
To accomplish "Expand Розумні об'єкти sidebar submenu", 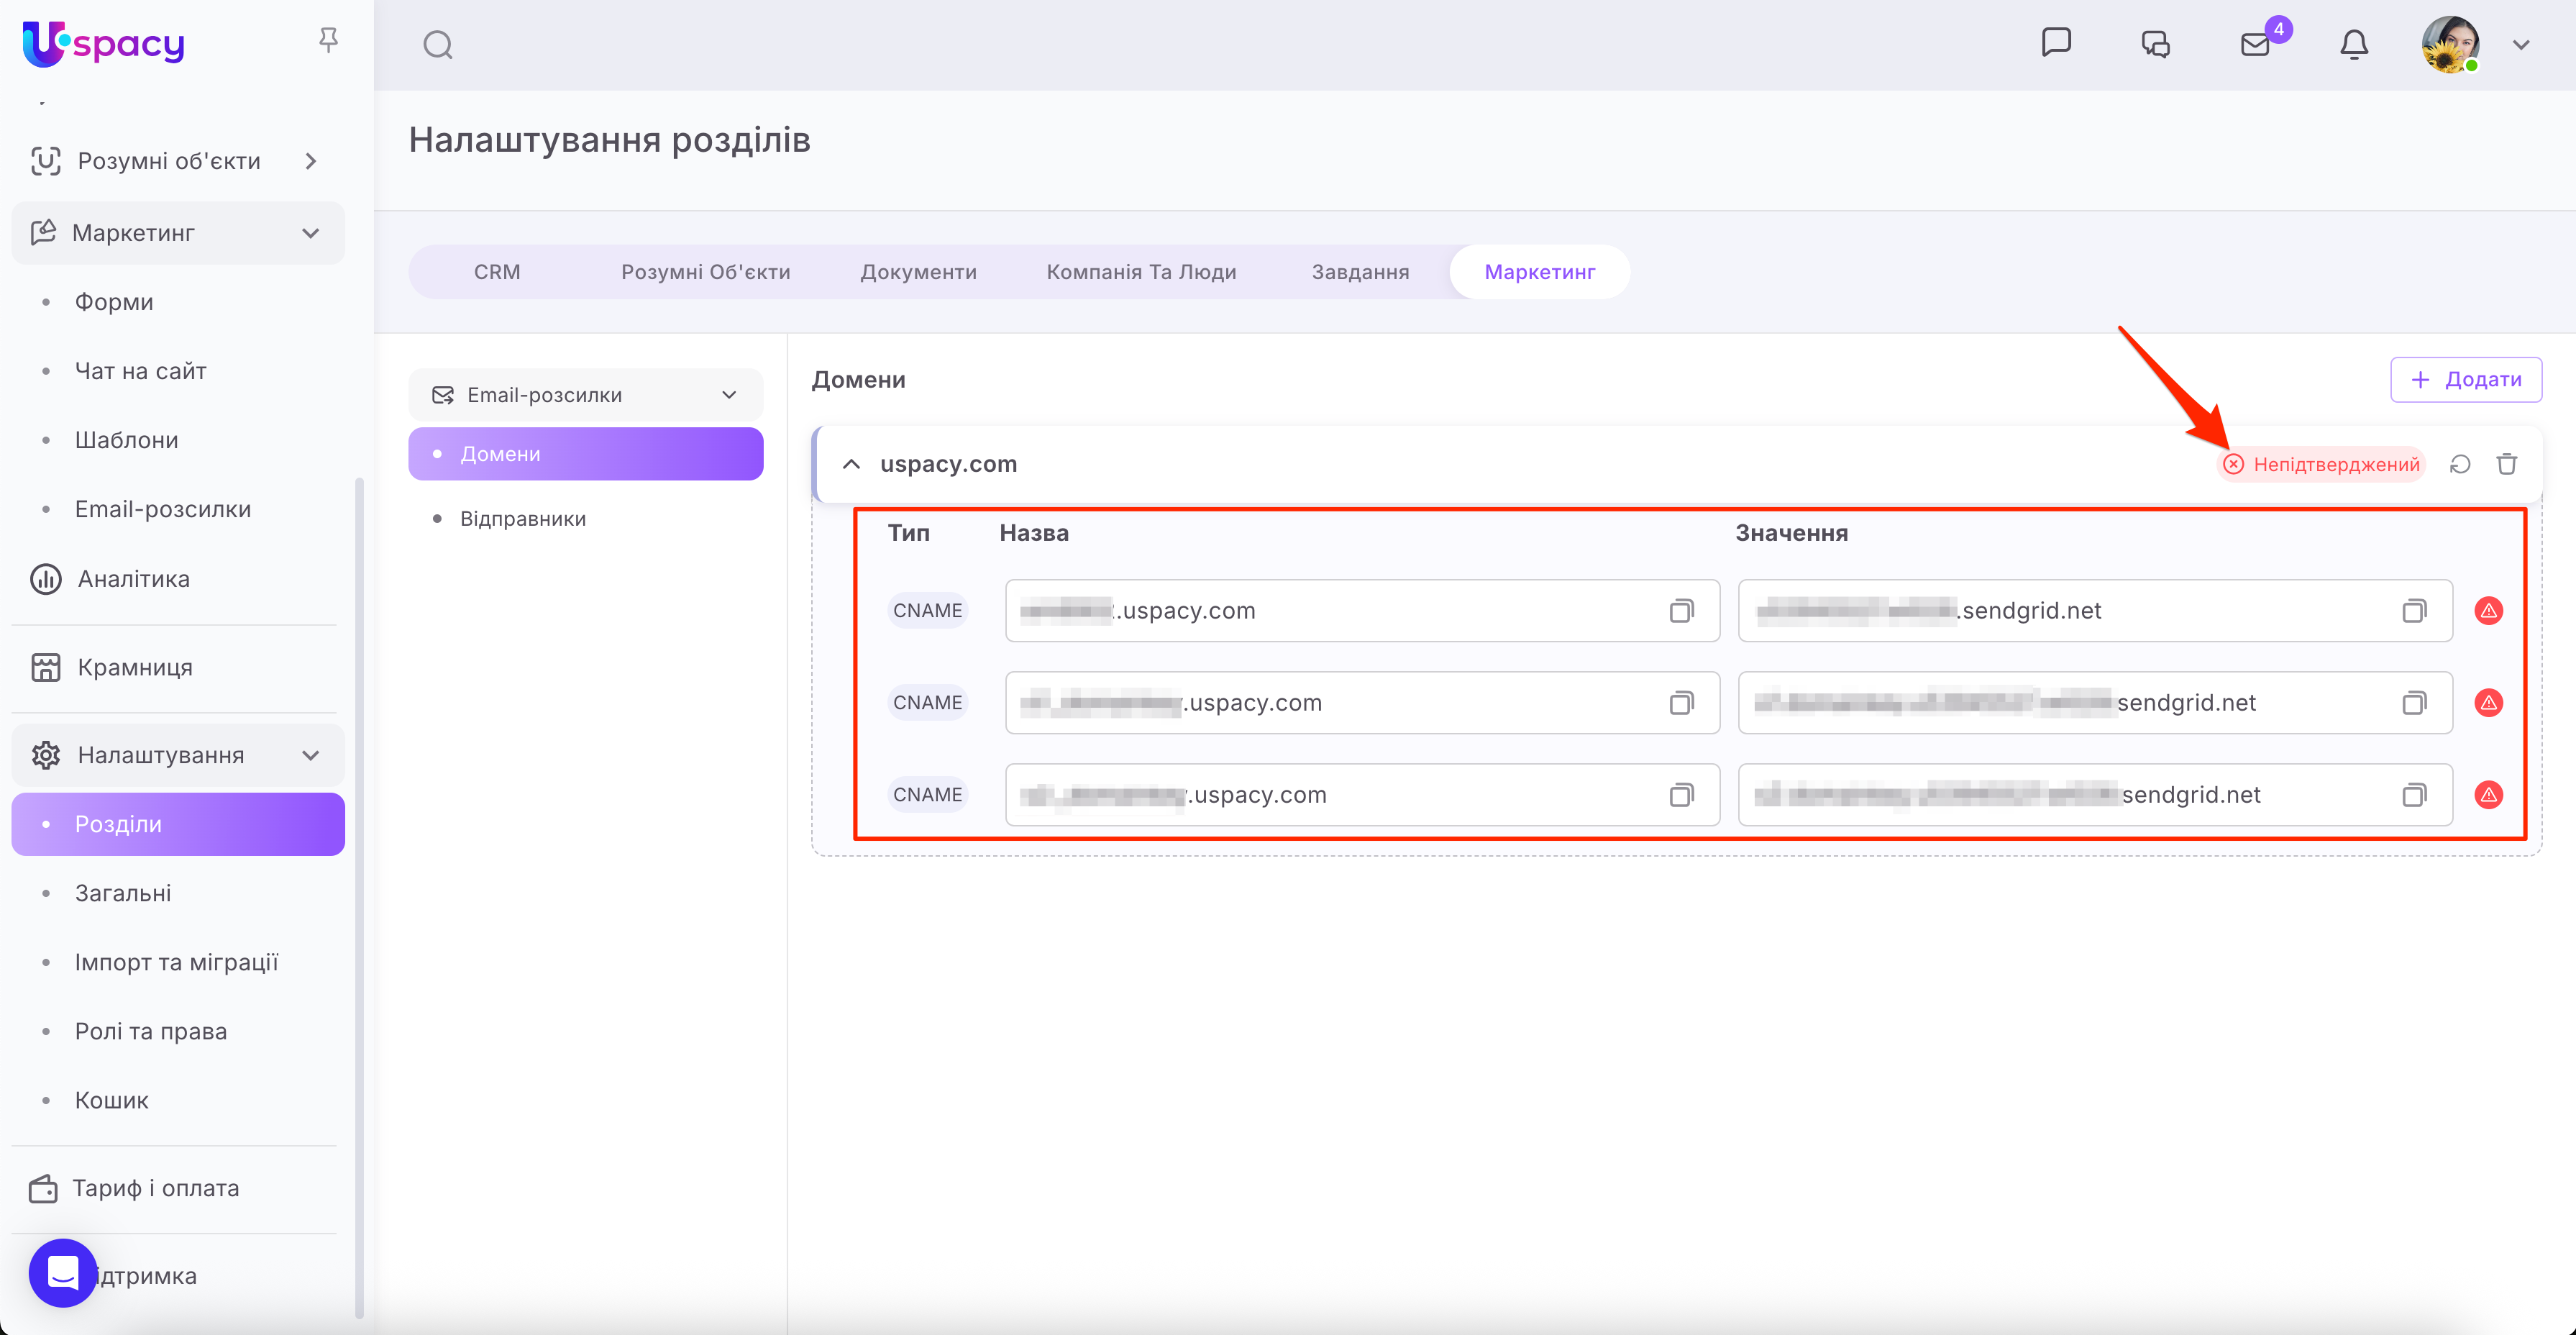I will tap(311, 161).
